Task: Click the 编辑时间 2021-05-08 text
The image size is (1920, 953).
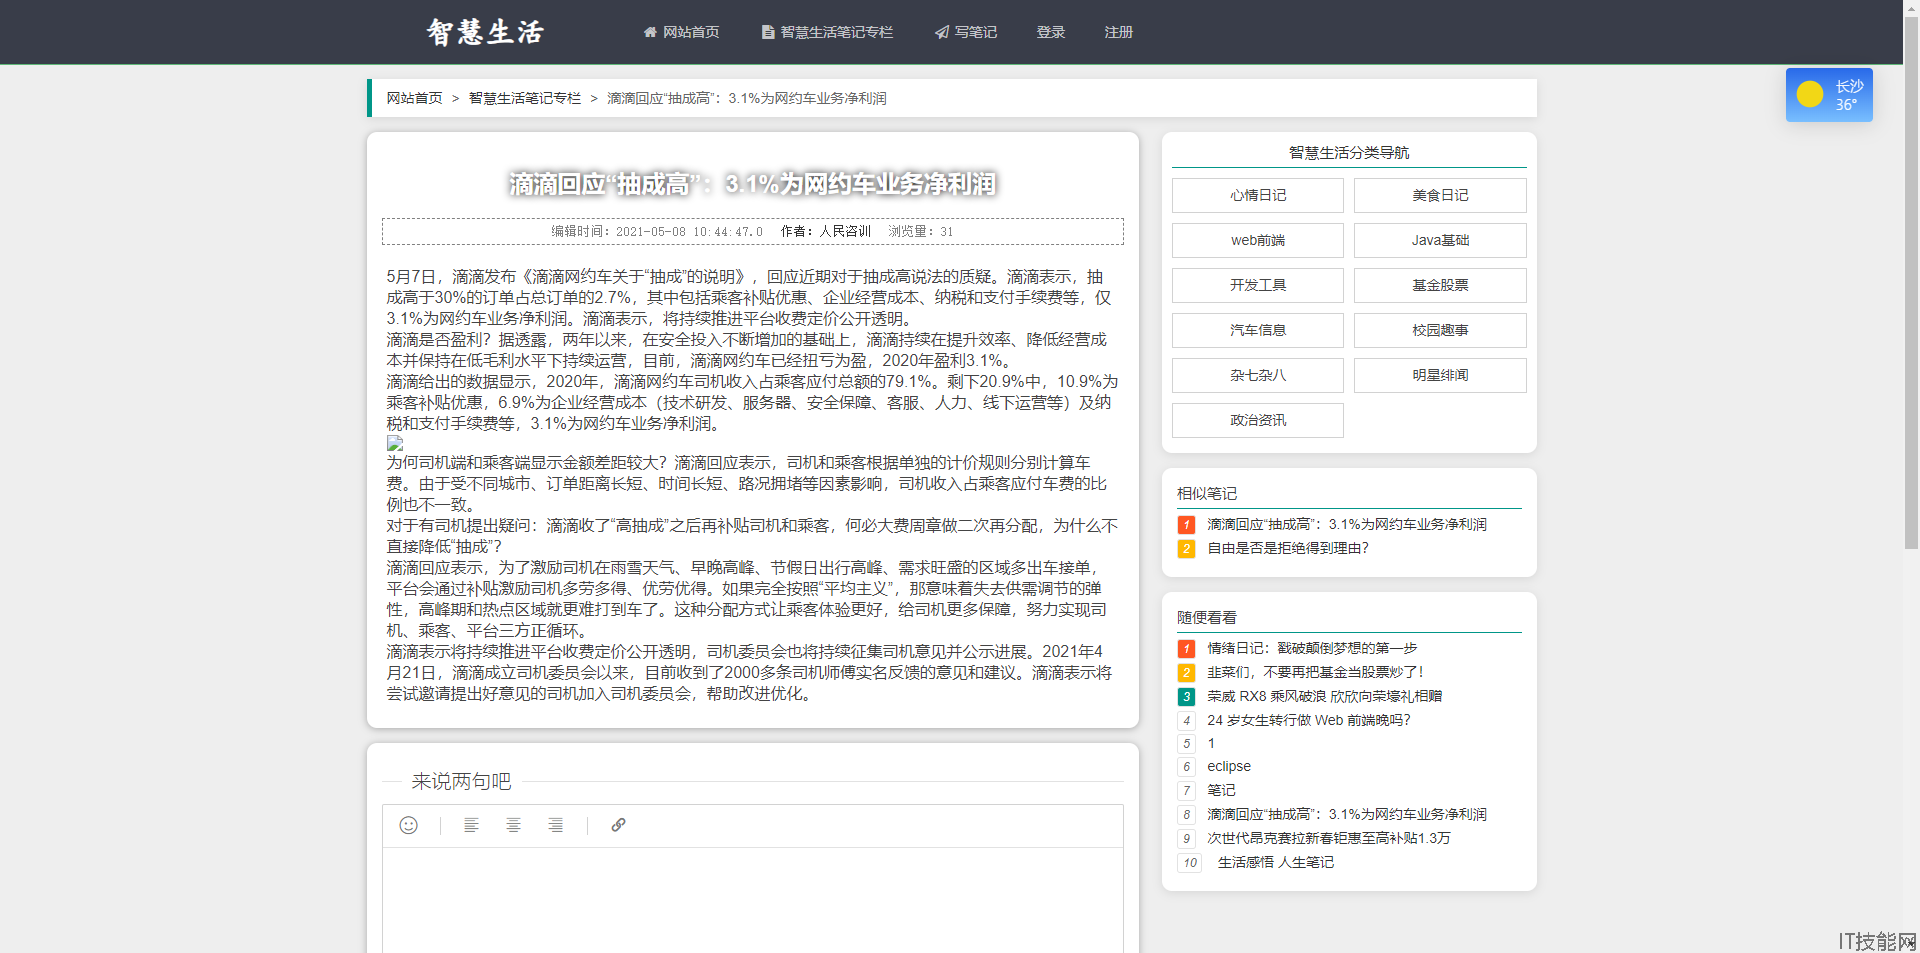Action: (657, 231)
